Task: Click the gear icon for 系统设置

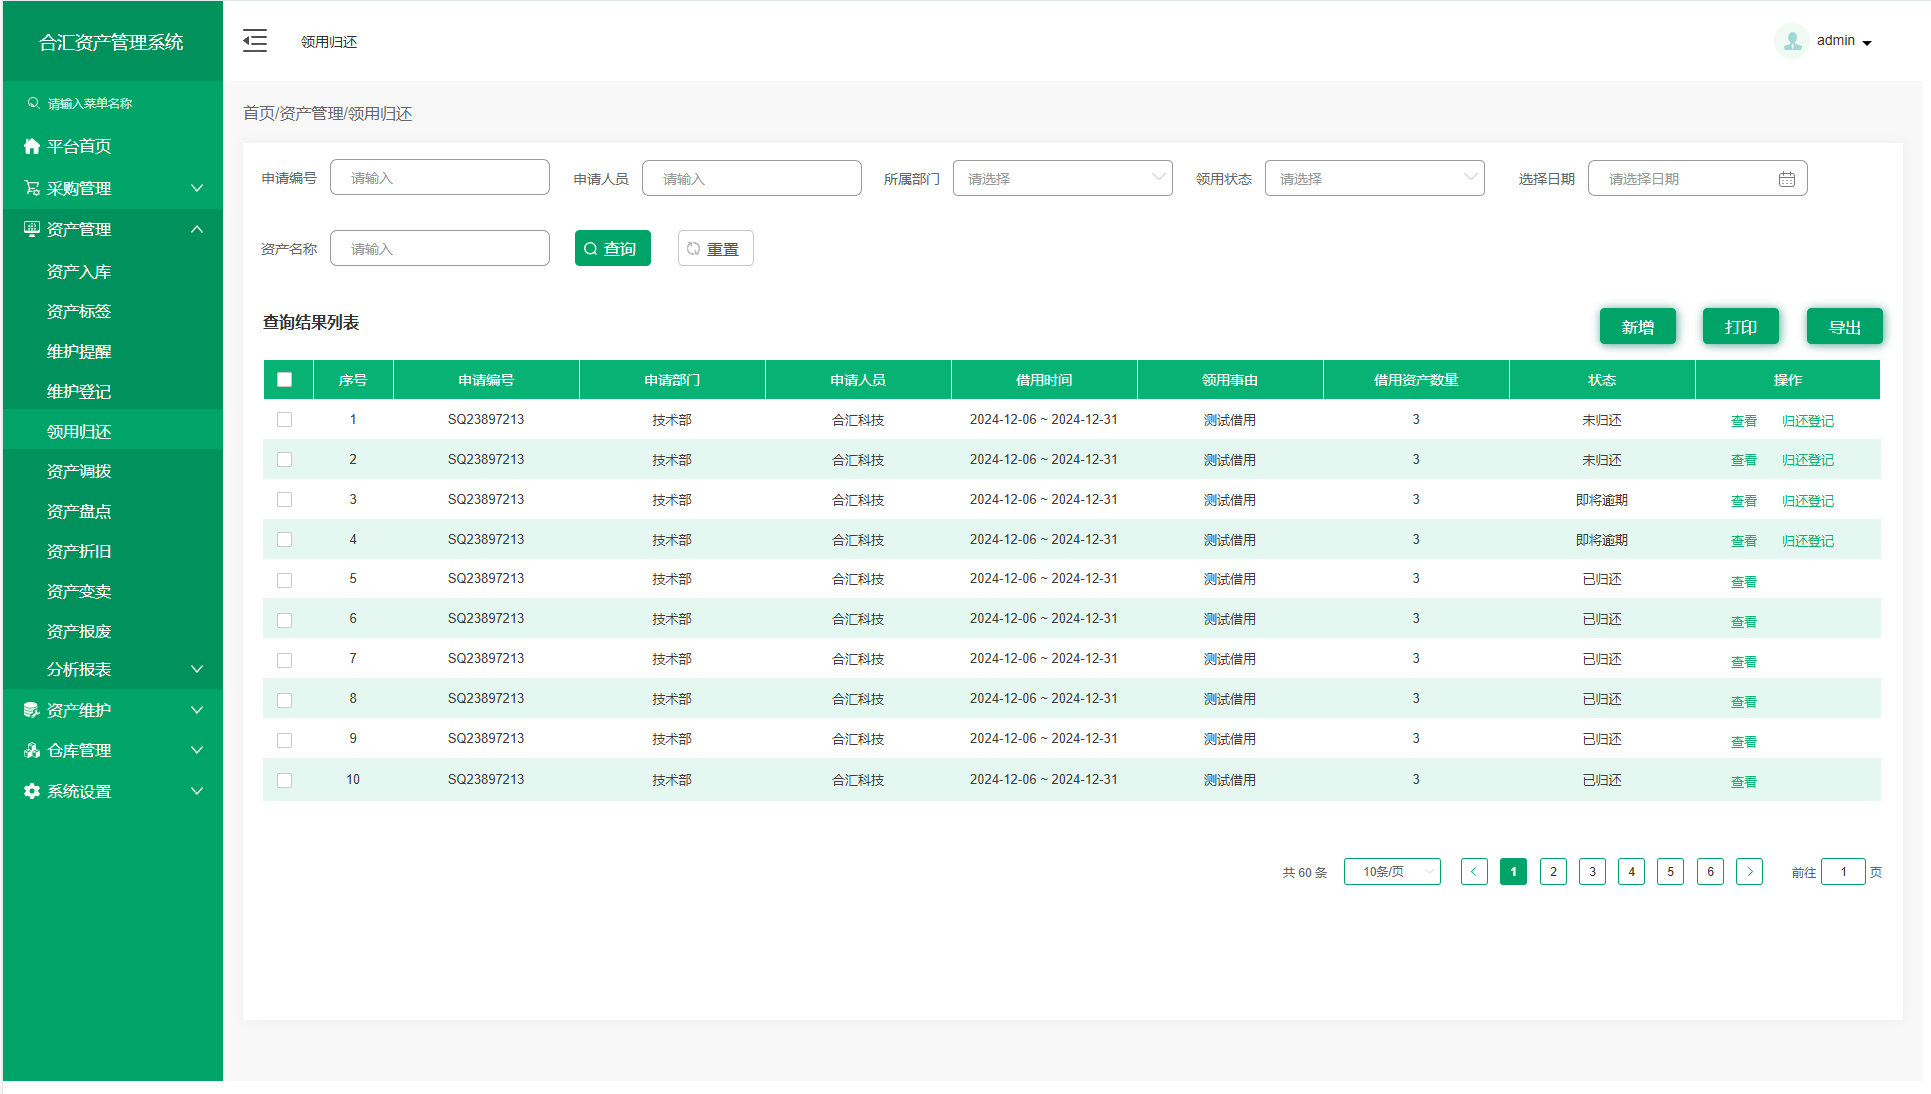Action: 32,791
